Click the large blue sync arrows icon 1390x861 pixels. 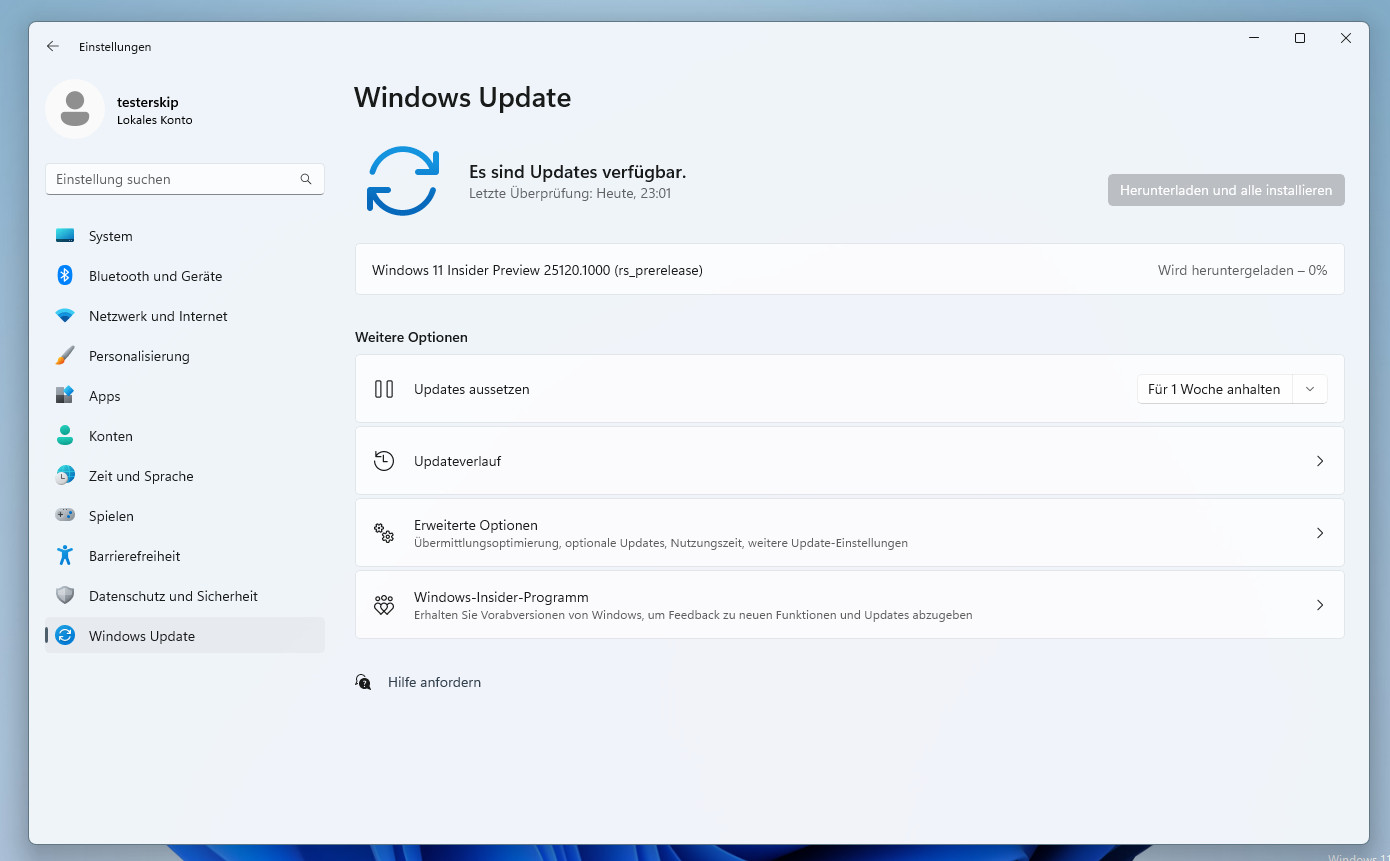[x=403, y=181]
